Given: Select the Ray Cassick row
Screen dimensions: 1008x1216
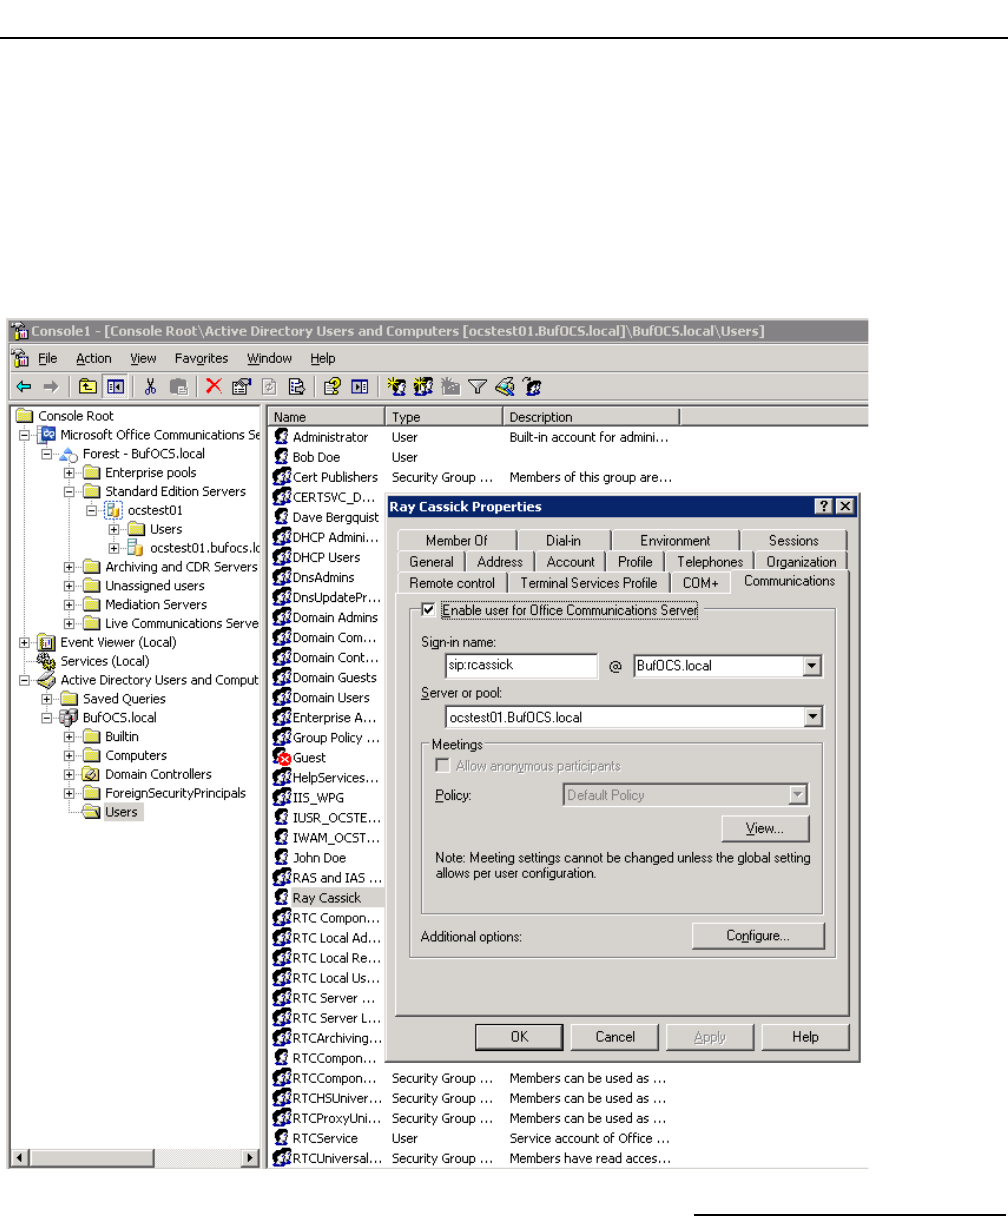Looking at the screenshot, I should [x=326, y=898].
